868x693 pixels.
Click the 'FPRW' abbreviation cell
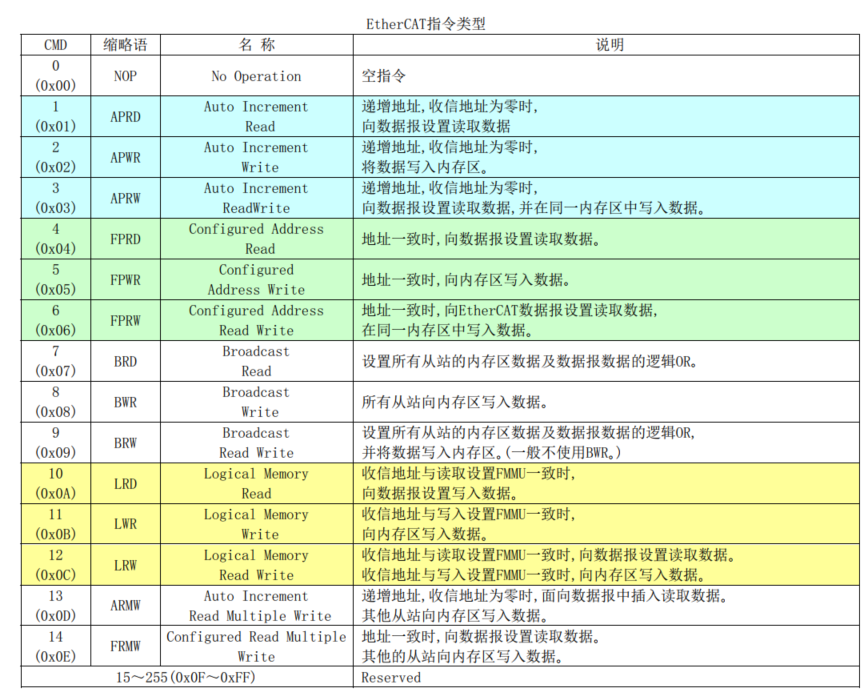125,320
